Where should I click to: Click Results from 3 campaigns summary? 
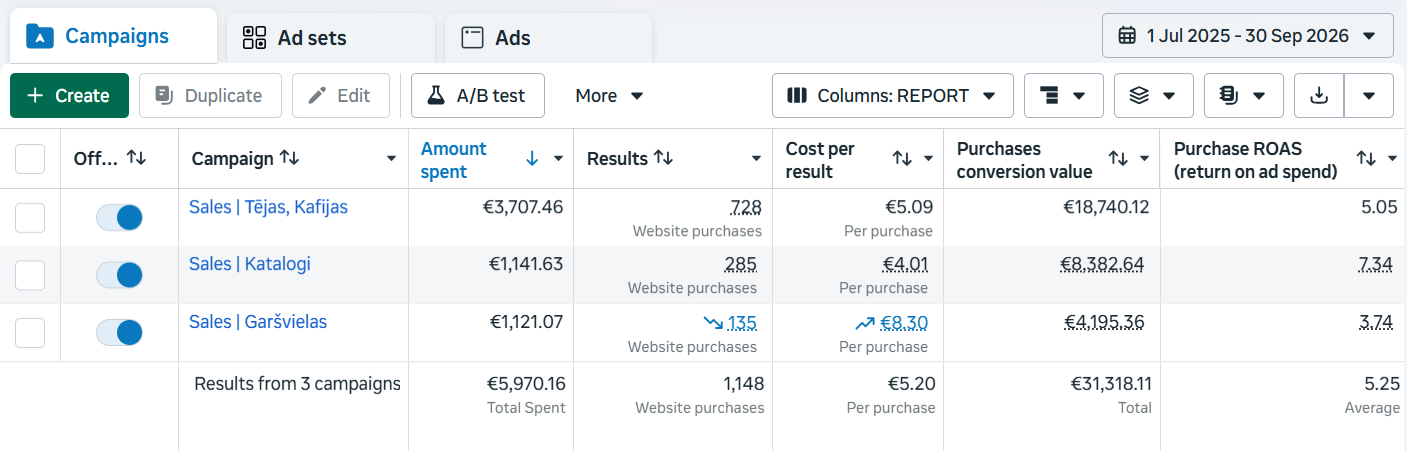click(x=297, y=384)
